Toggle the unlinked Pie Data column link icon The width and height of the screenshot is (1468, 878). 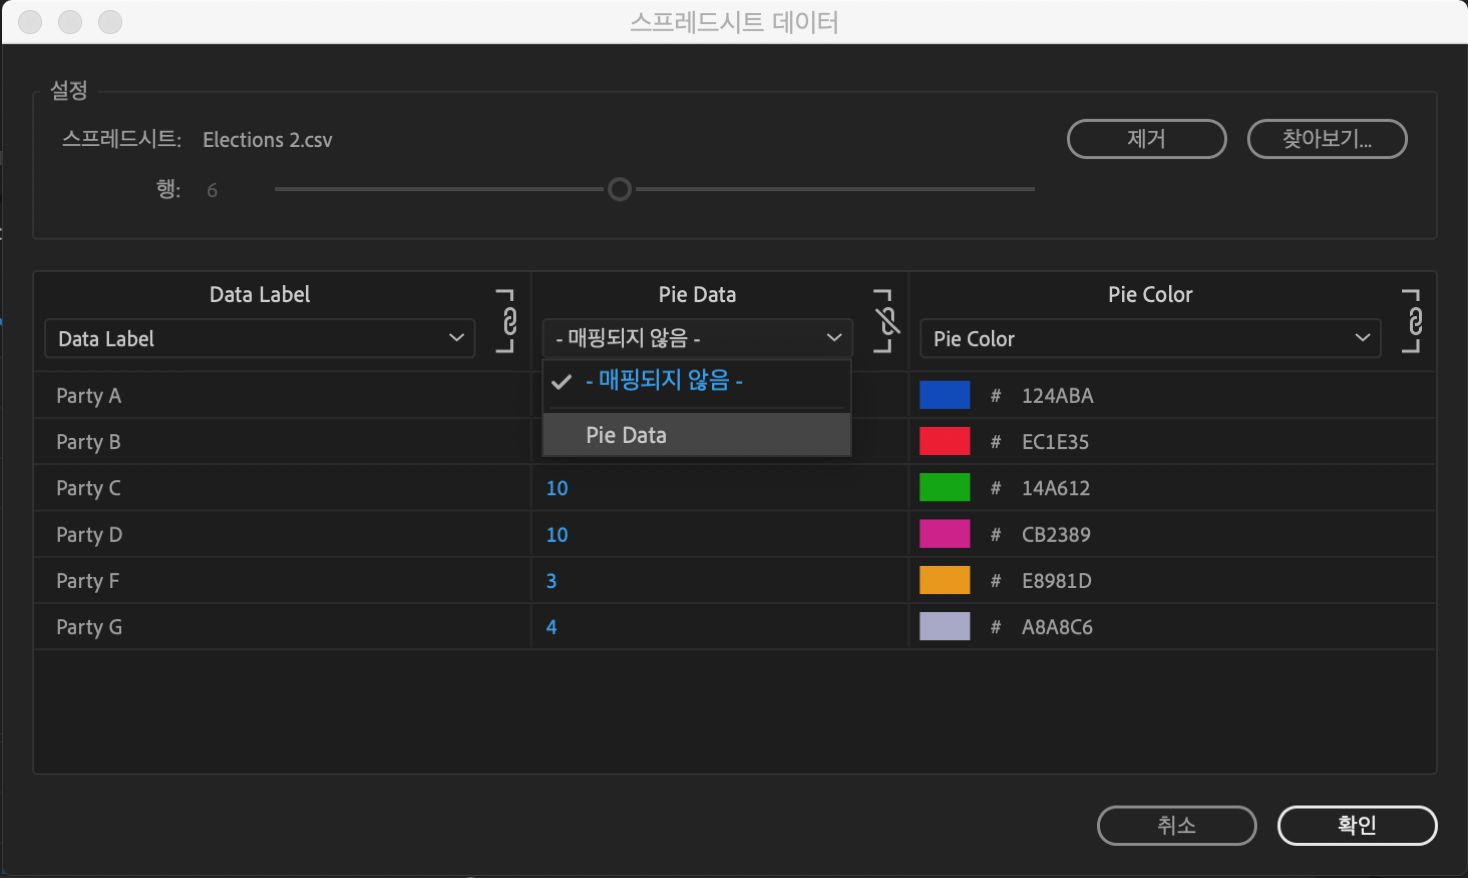point(885,321)
